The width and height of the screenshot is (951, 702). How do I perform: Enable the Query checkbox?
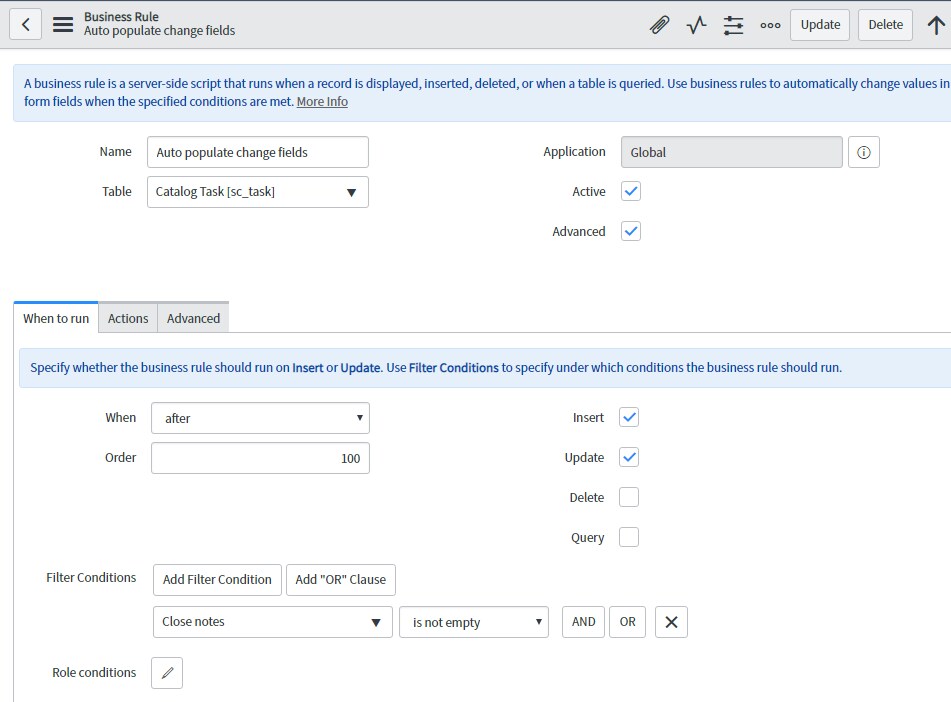click(629, 537)
